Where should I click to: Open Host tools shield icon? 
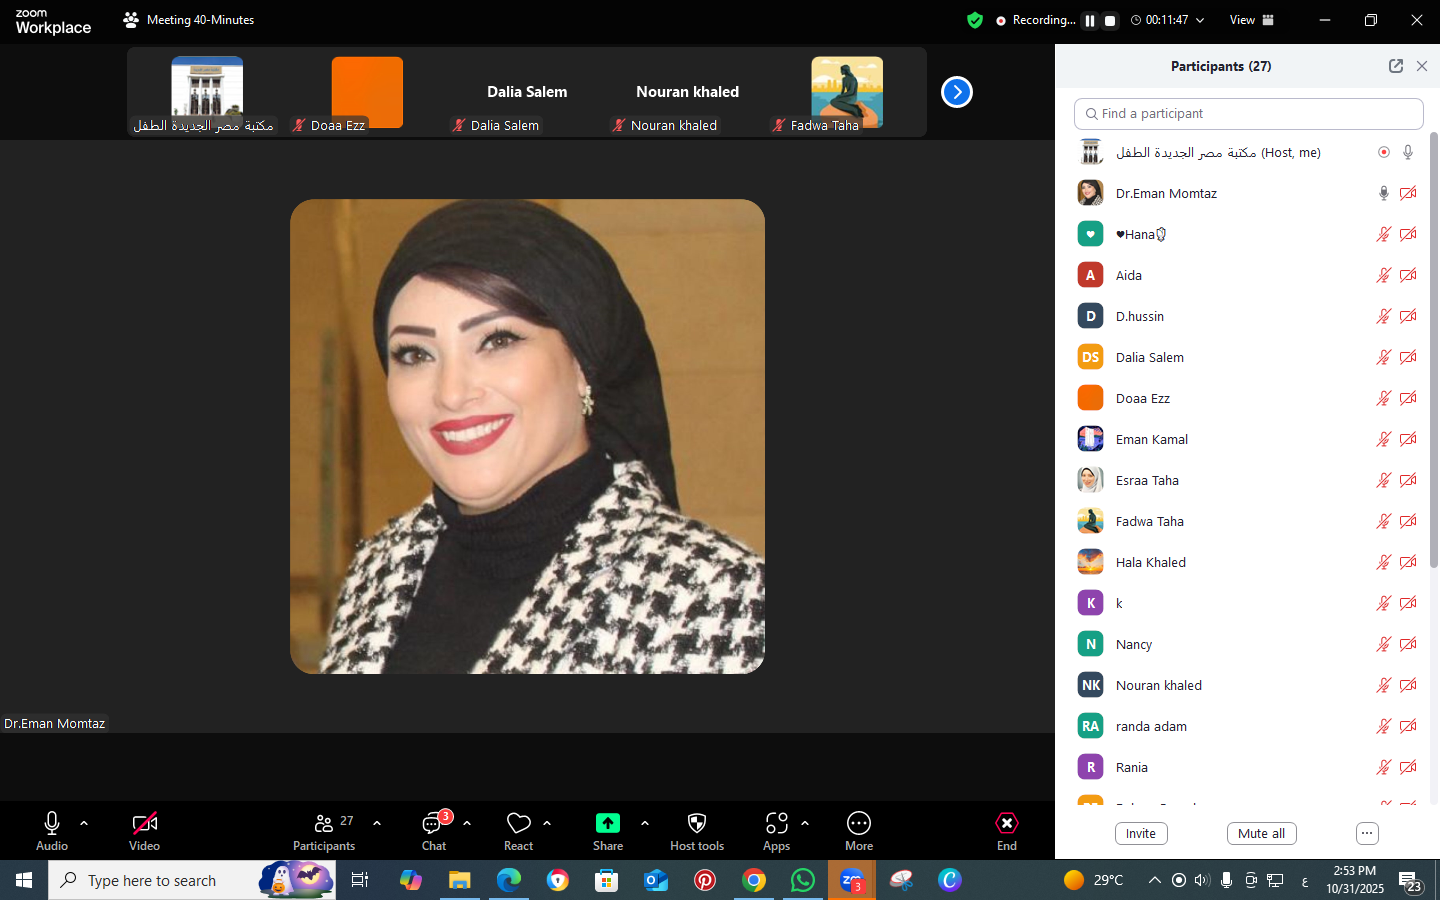pyautogui.click(x=697, y=823)
